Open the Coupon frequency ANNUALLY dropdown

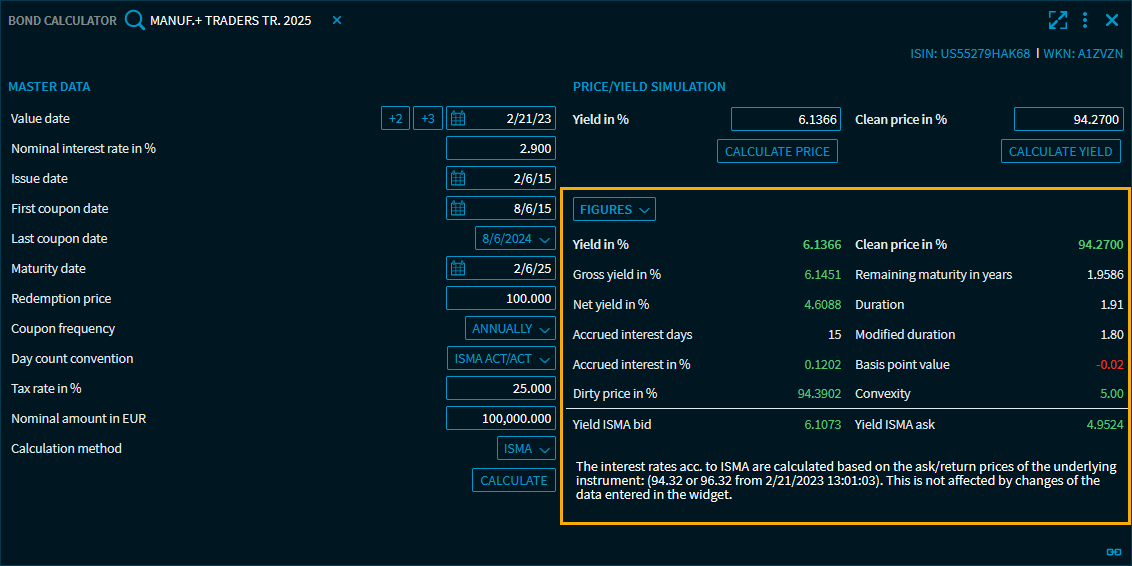click(510, 329)
